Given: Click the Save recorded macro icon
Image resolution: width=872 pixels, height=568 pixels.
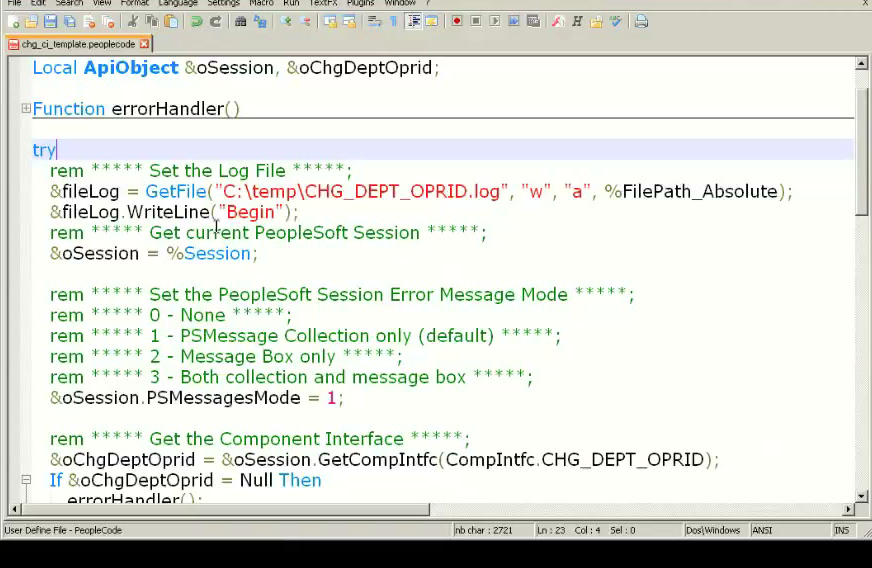Looking at the screenshot, I should tap(533, 22).
